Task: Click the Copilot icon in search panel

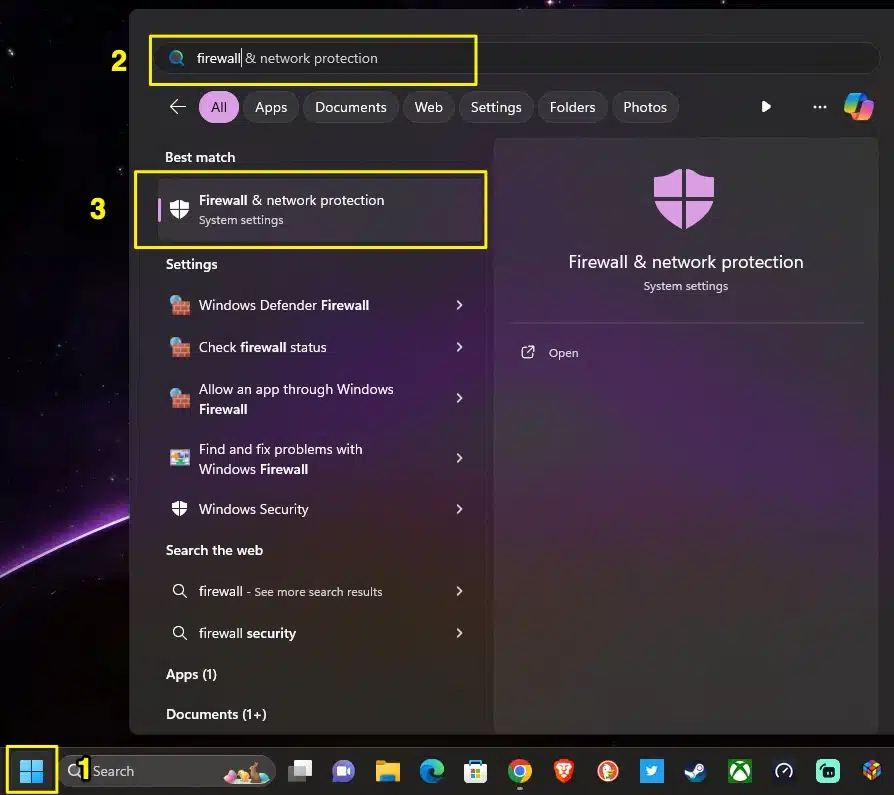Action: (859, 107)
